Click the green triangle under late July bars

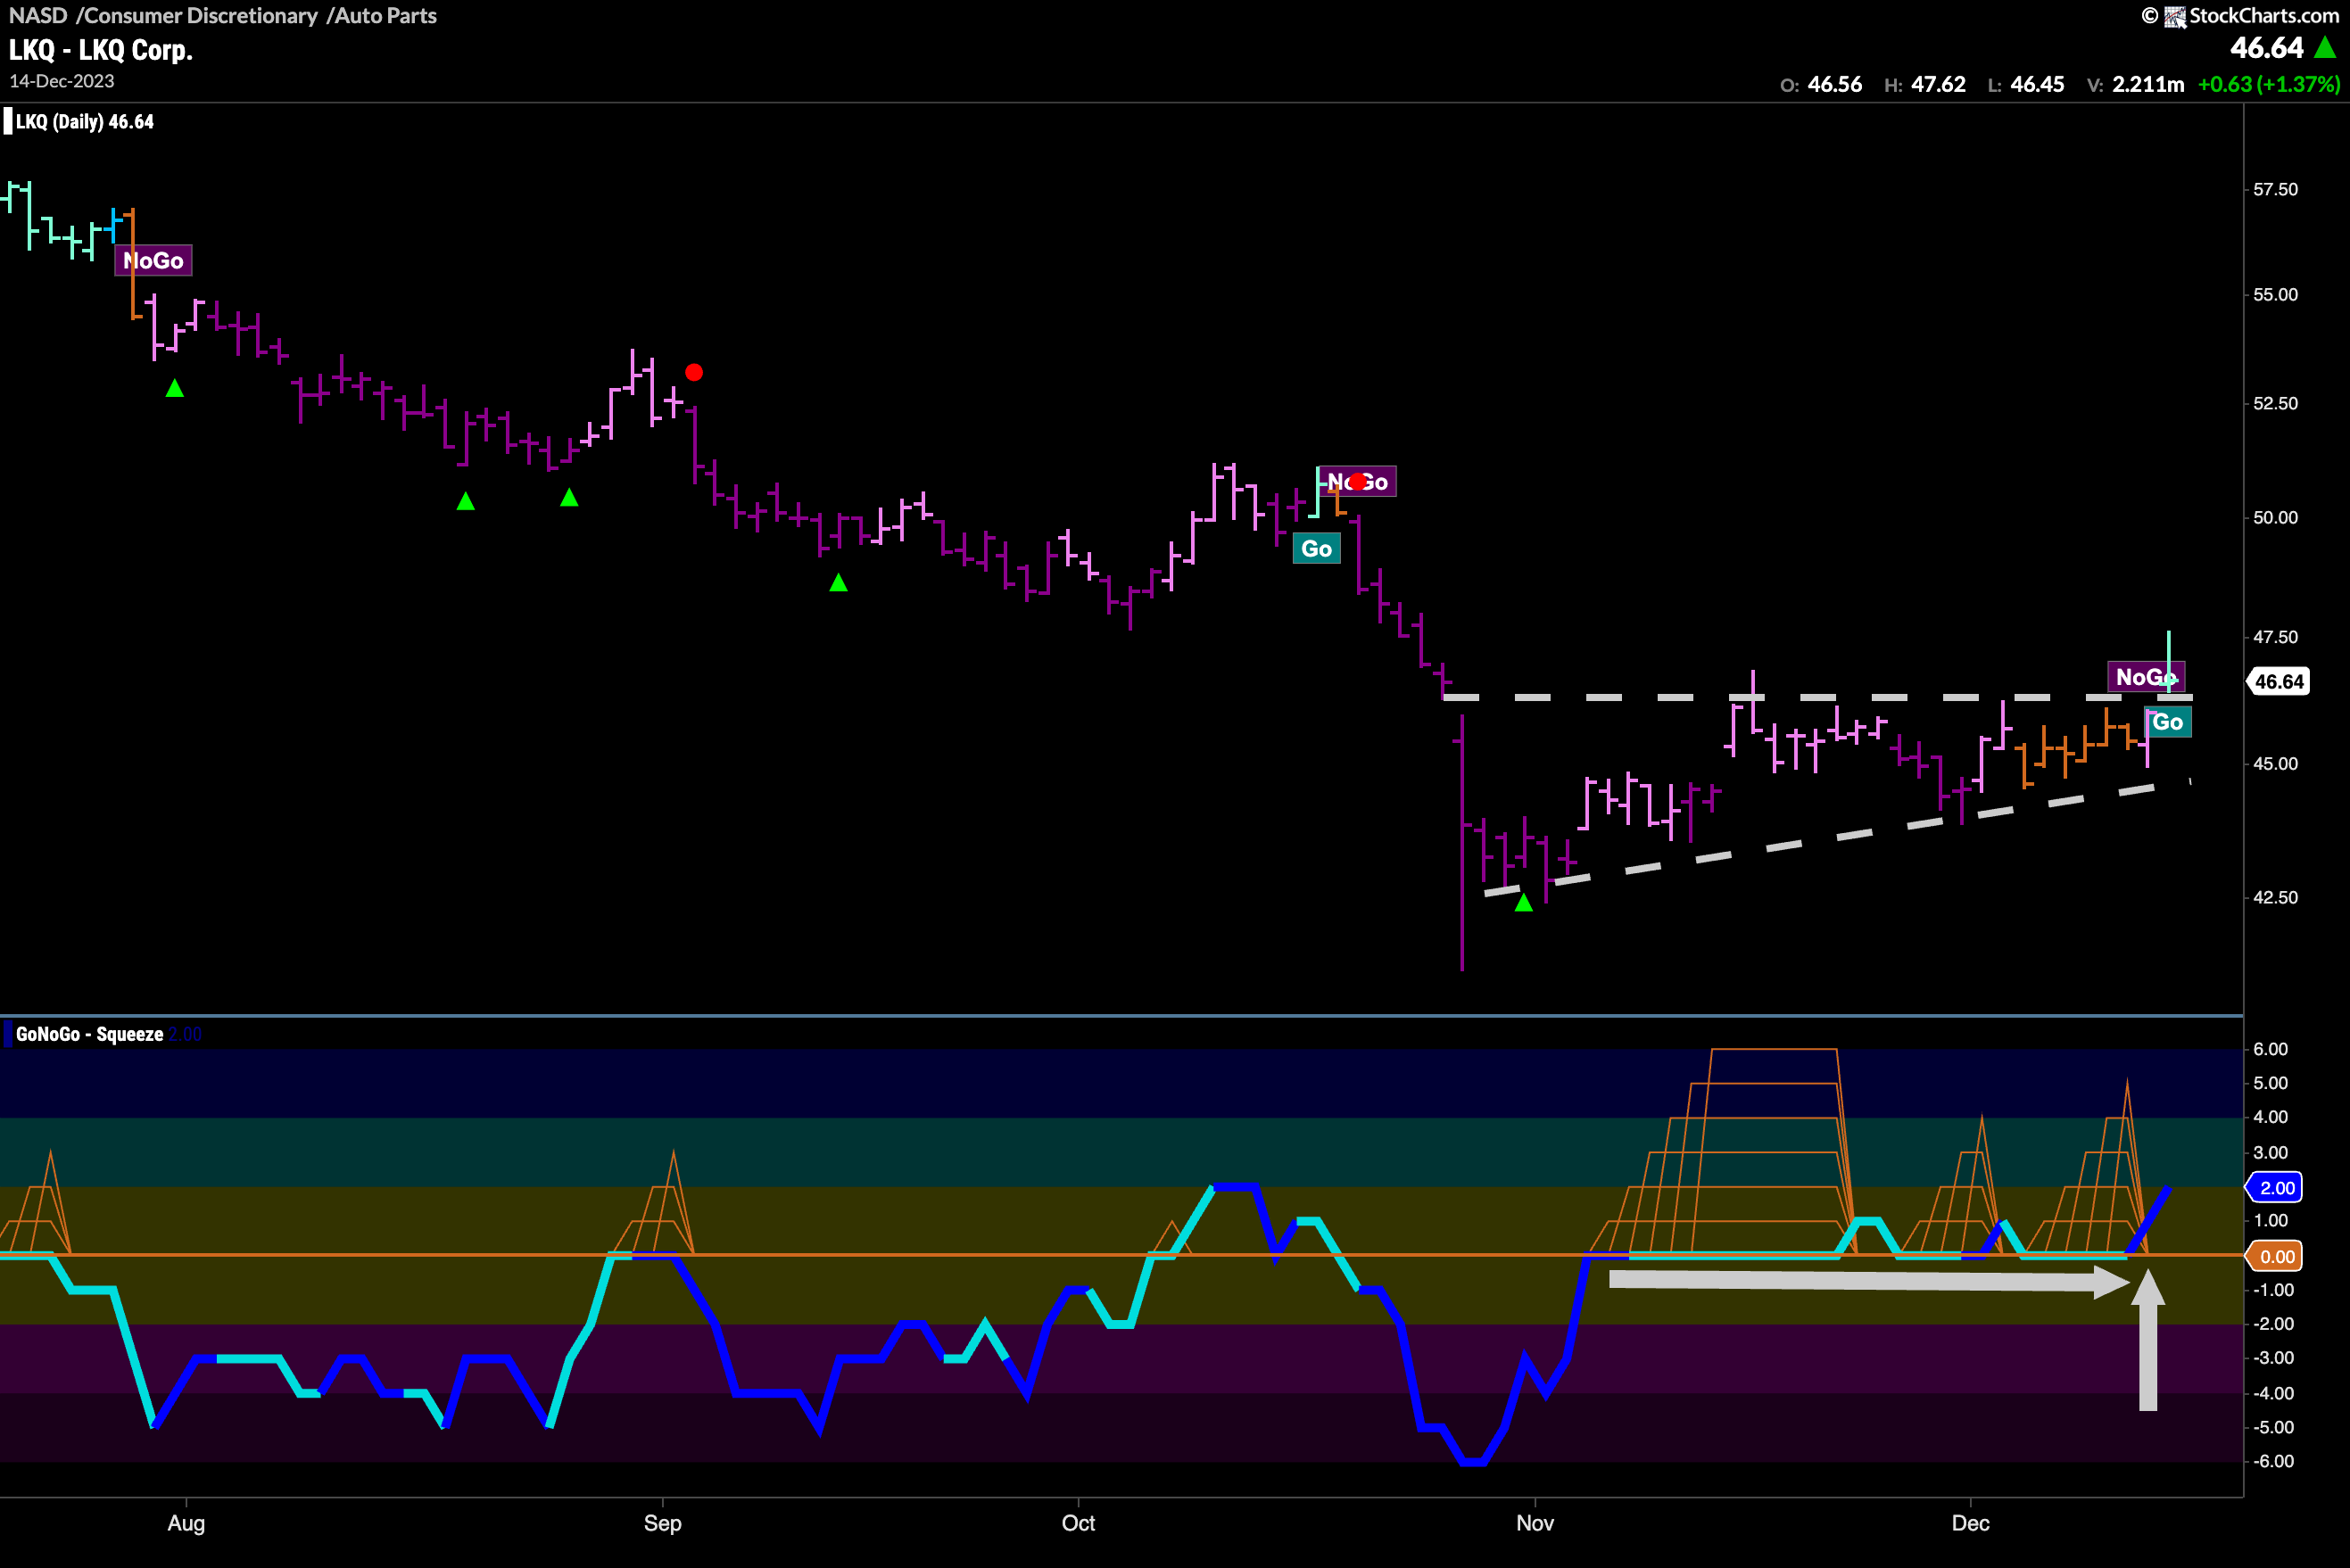(175, 388)
